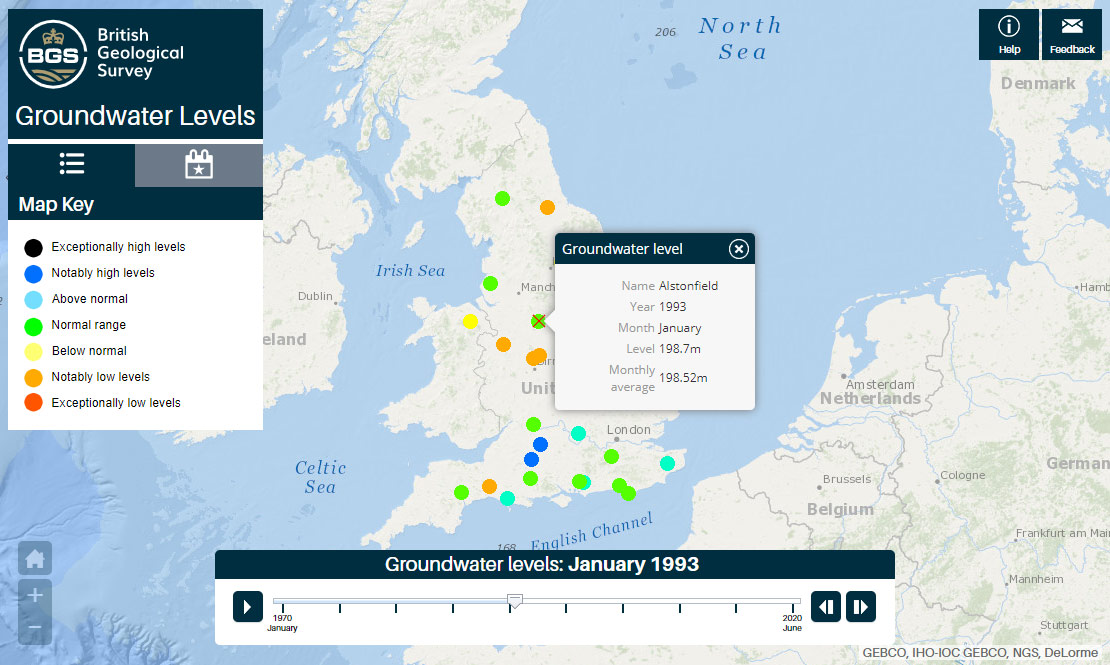Screen dimensions: 1110x665
Task: Click the upper blue notably-high marker
Action: point(540,444)
